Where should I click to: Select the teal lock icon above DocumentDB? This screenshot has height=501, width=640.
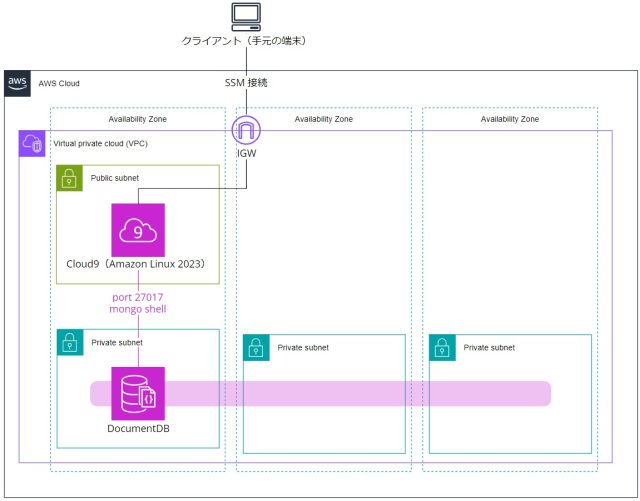pyautogui.click(x=70, y=342)
